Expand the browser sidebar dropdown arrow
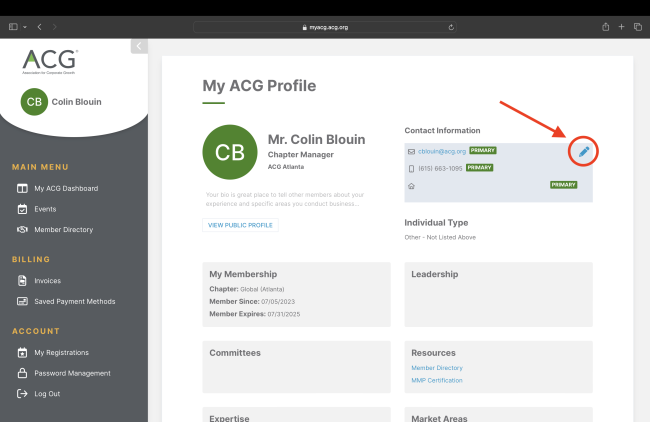Viewport: 650px width, 422px height. [25, 27]
